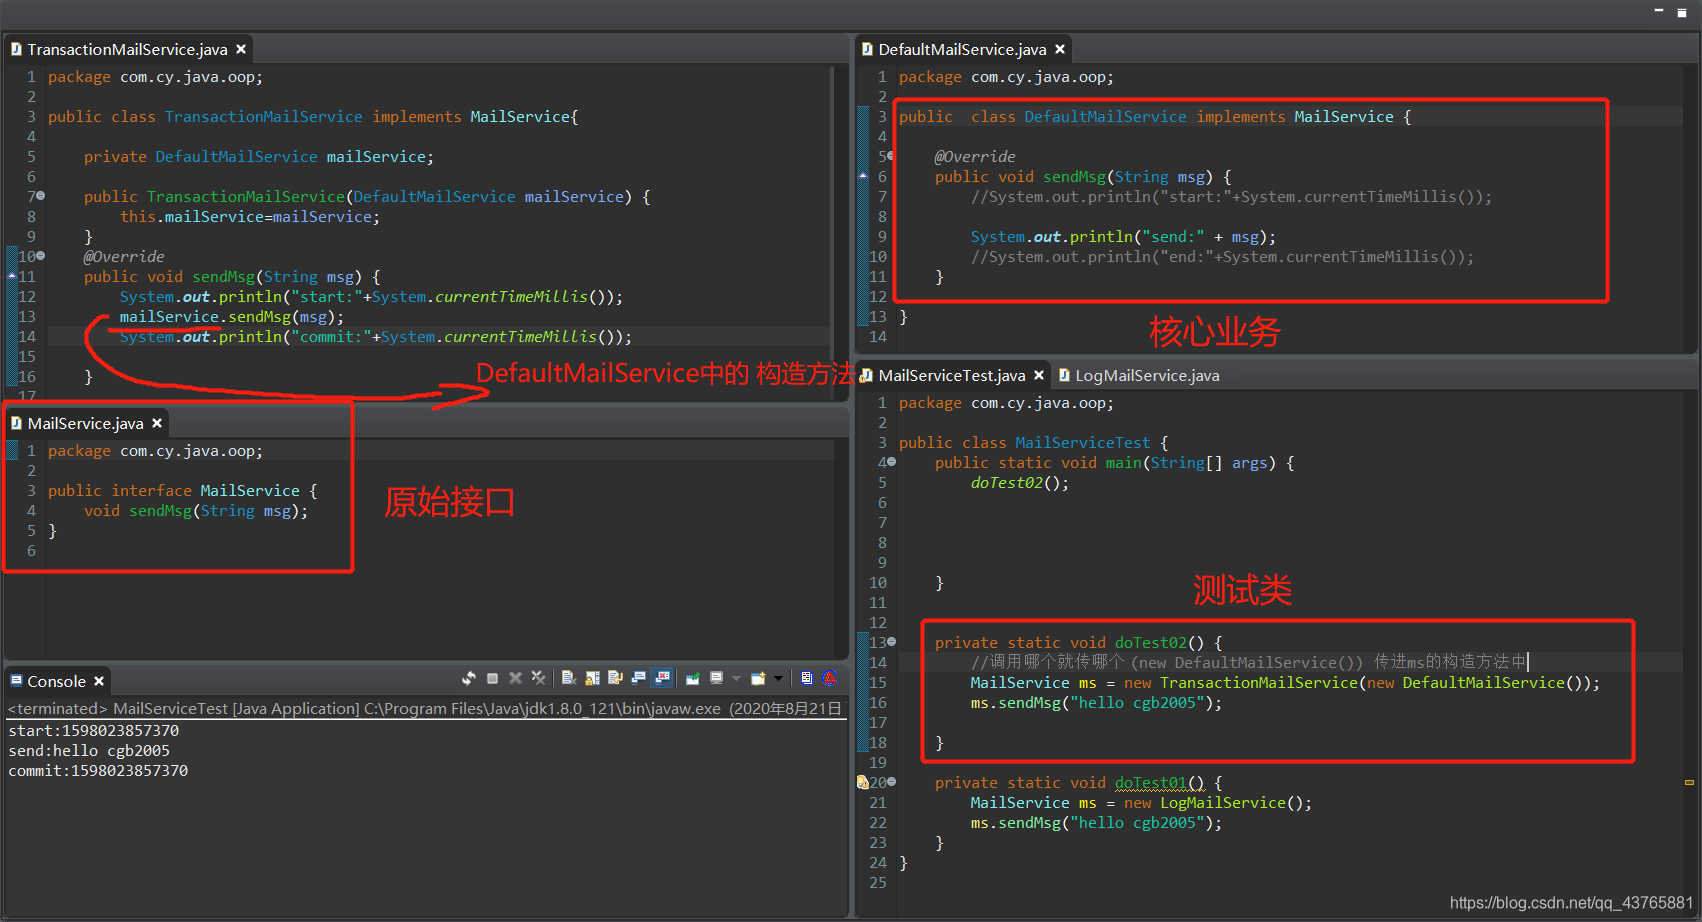
Task: Click Display Selected Console monitor icon
Action: [716, 678]
